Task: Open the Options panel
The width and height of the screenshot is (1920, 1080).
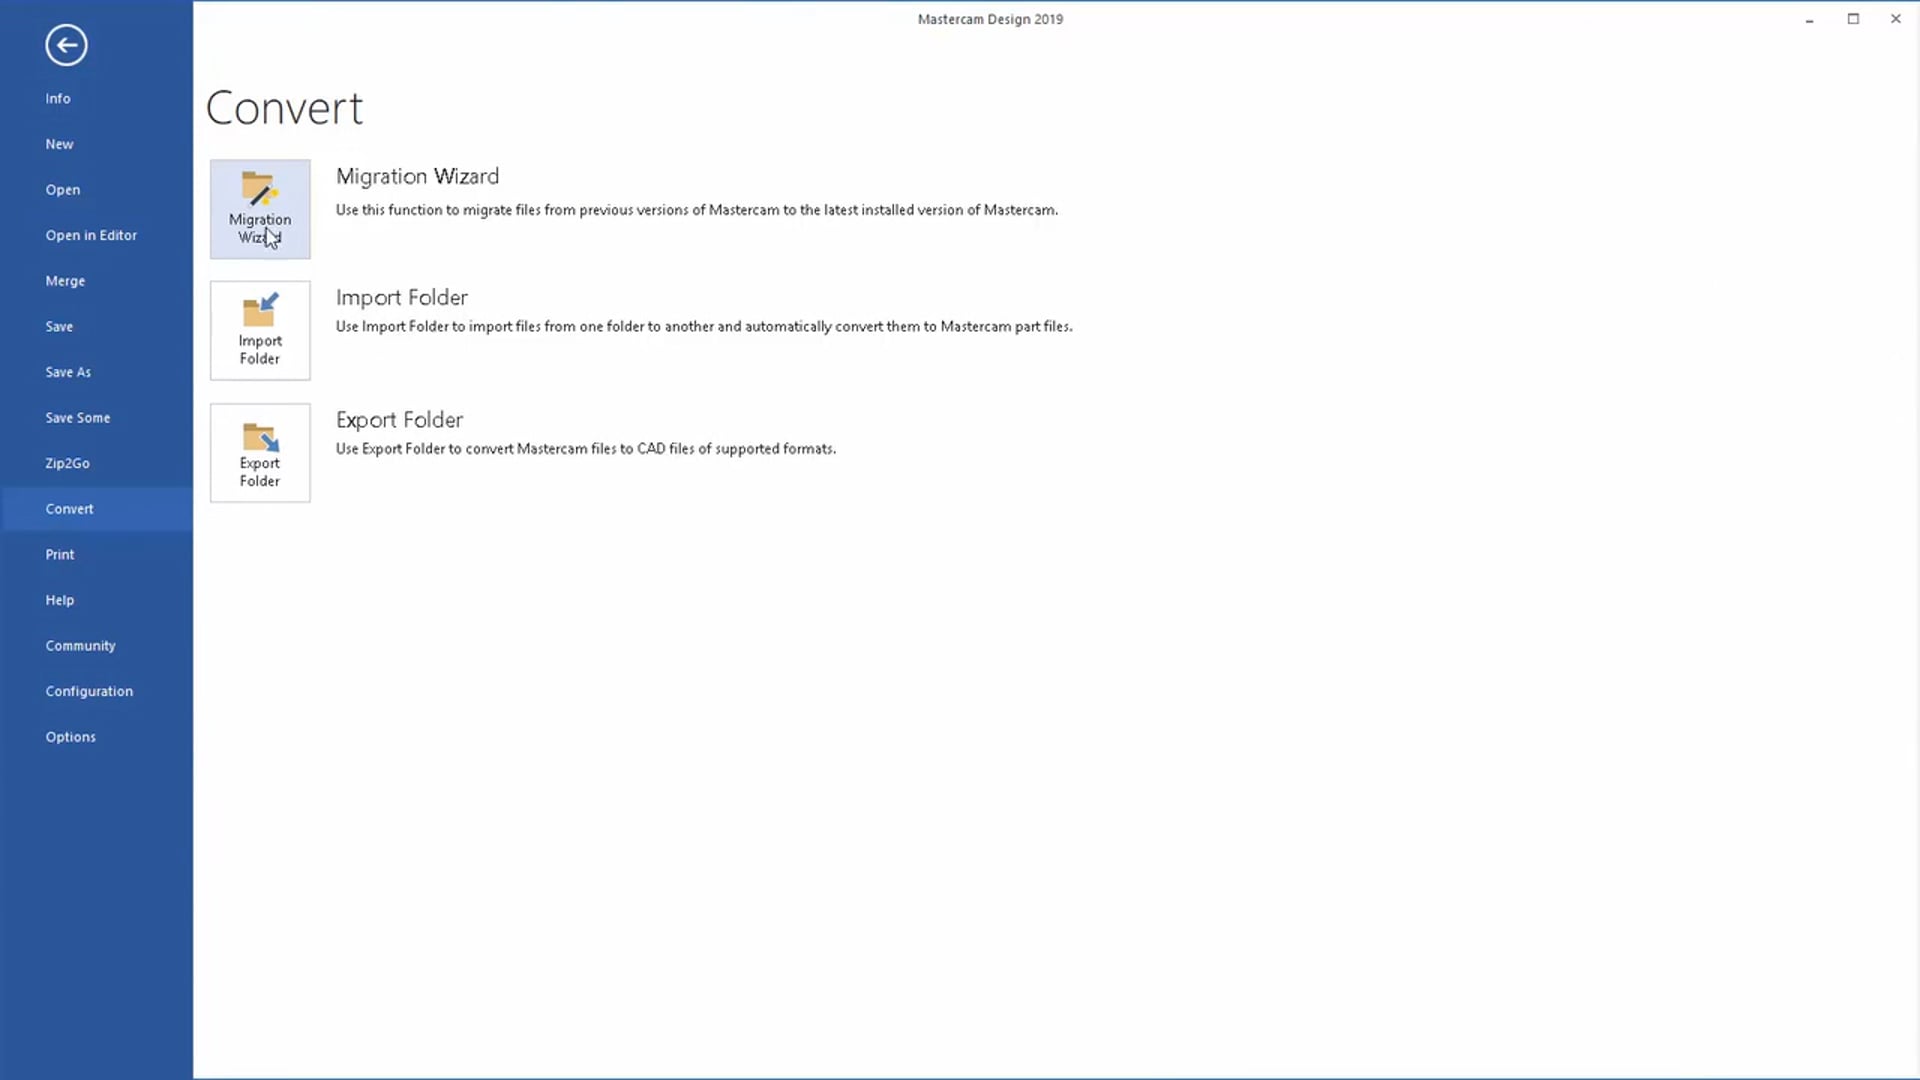Action: point(71,736)
